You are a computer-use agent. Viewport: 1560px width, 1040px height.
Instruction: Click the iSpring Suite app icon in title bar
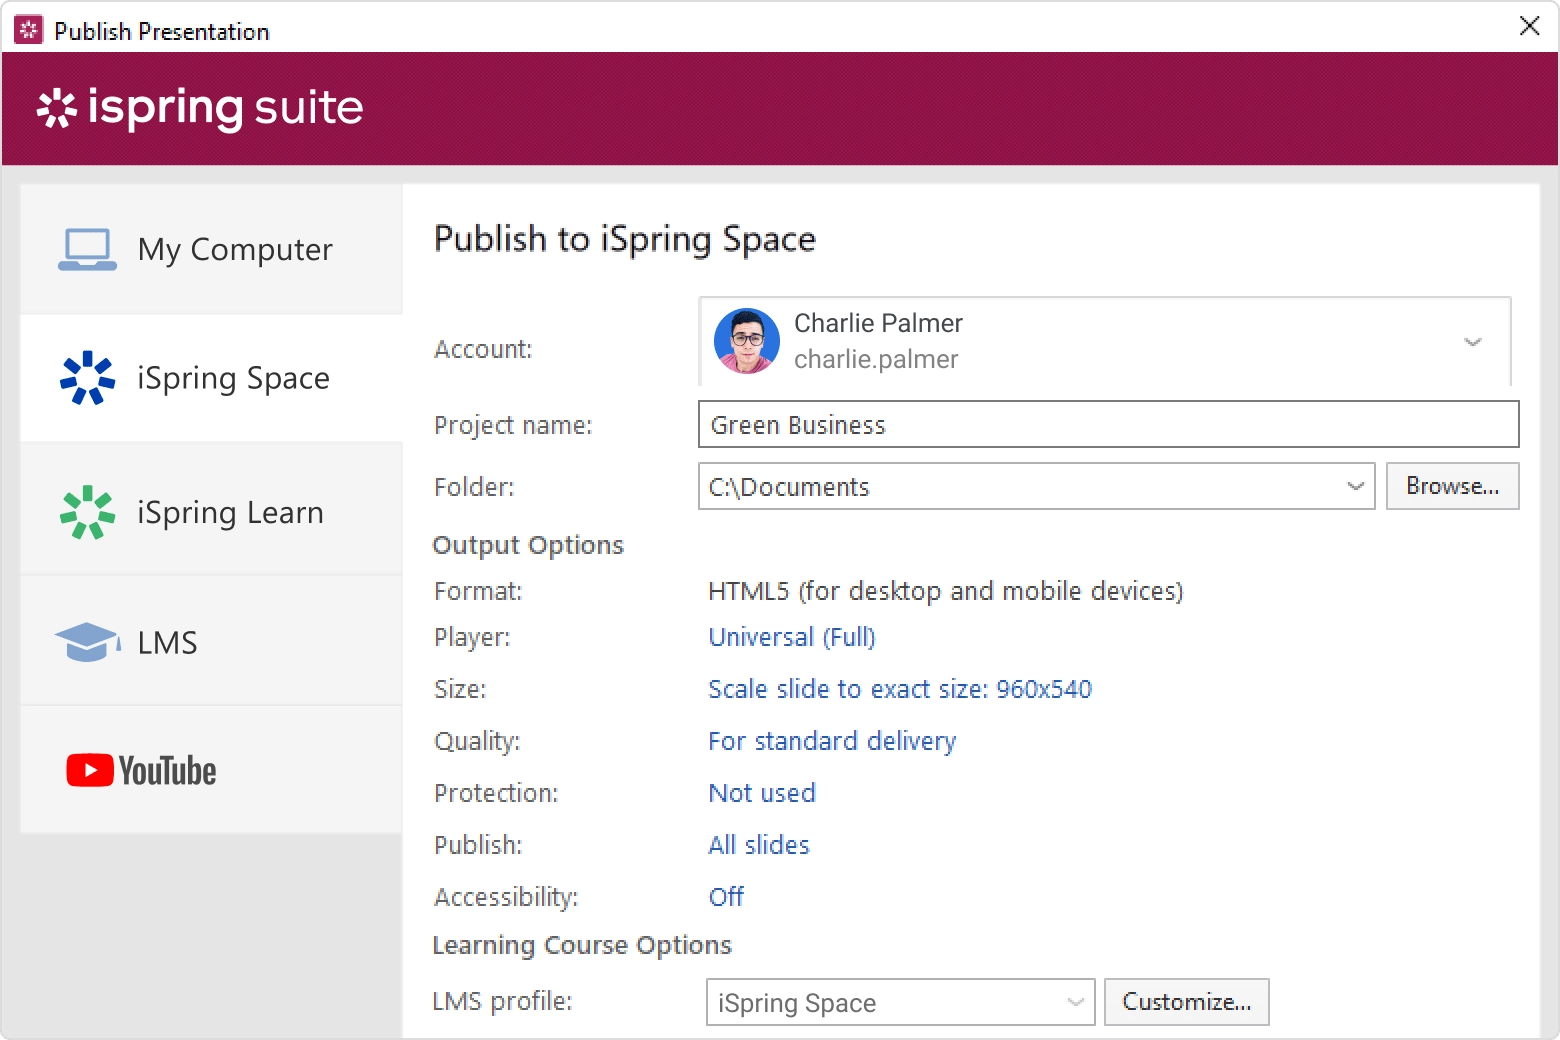click(x=28, y=30)
